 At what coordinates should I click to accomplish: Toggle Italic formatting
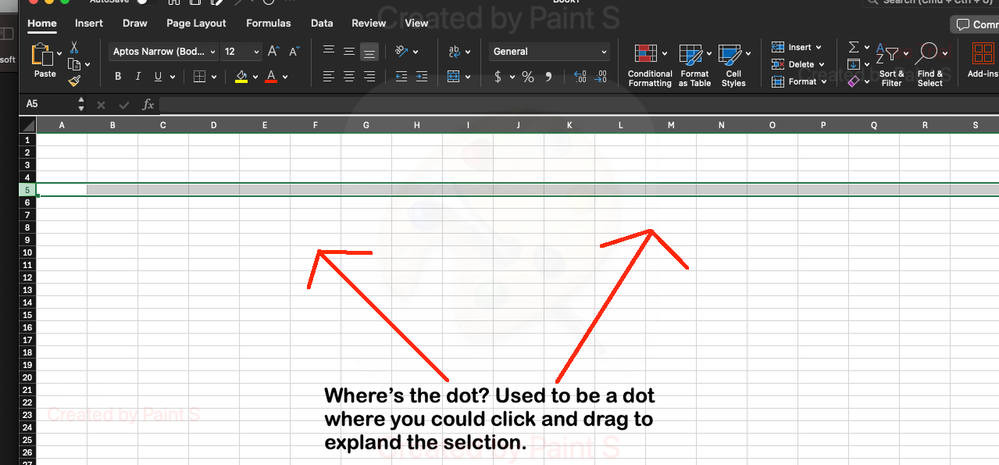click(x=138, y=76)
